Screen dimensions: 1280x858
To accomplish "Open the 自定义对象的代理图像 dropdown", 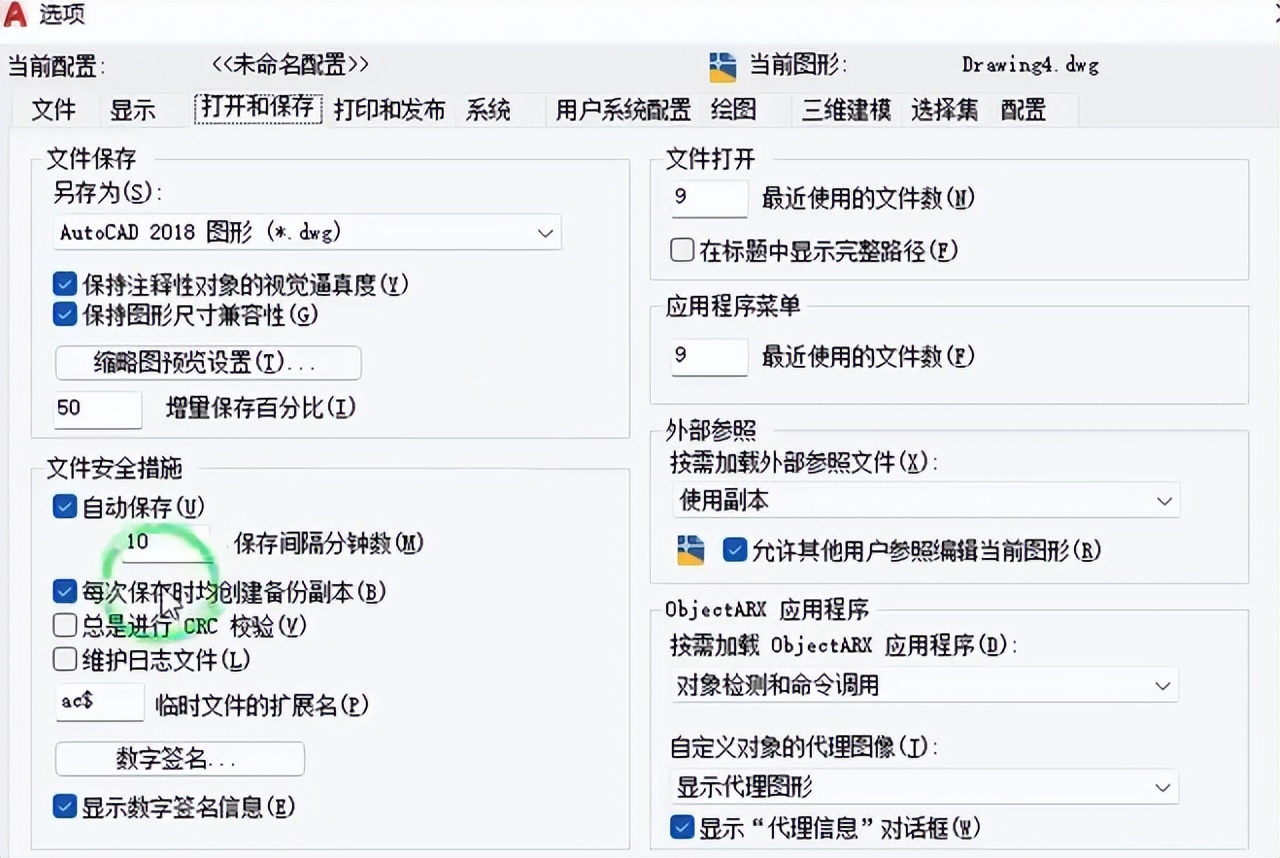I will [1163, 787].
